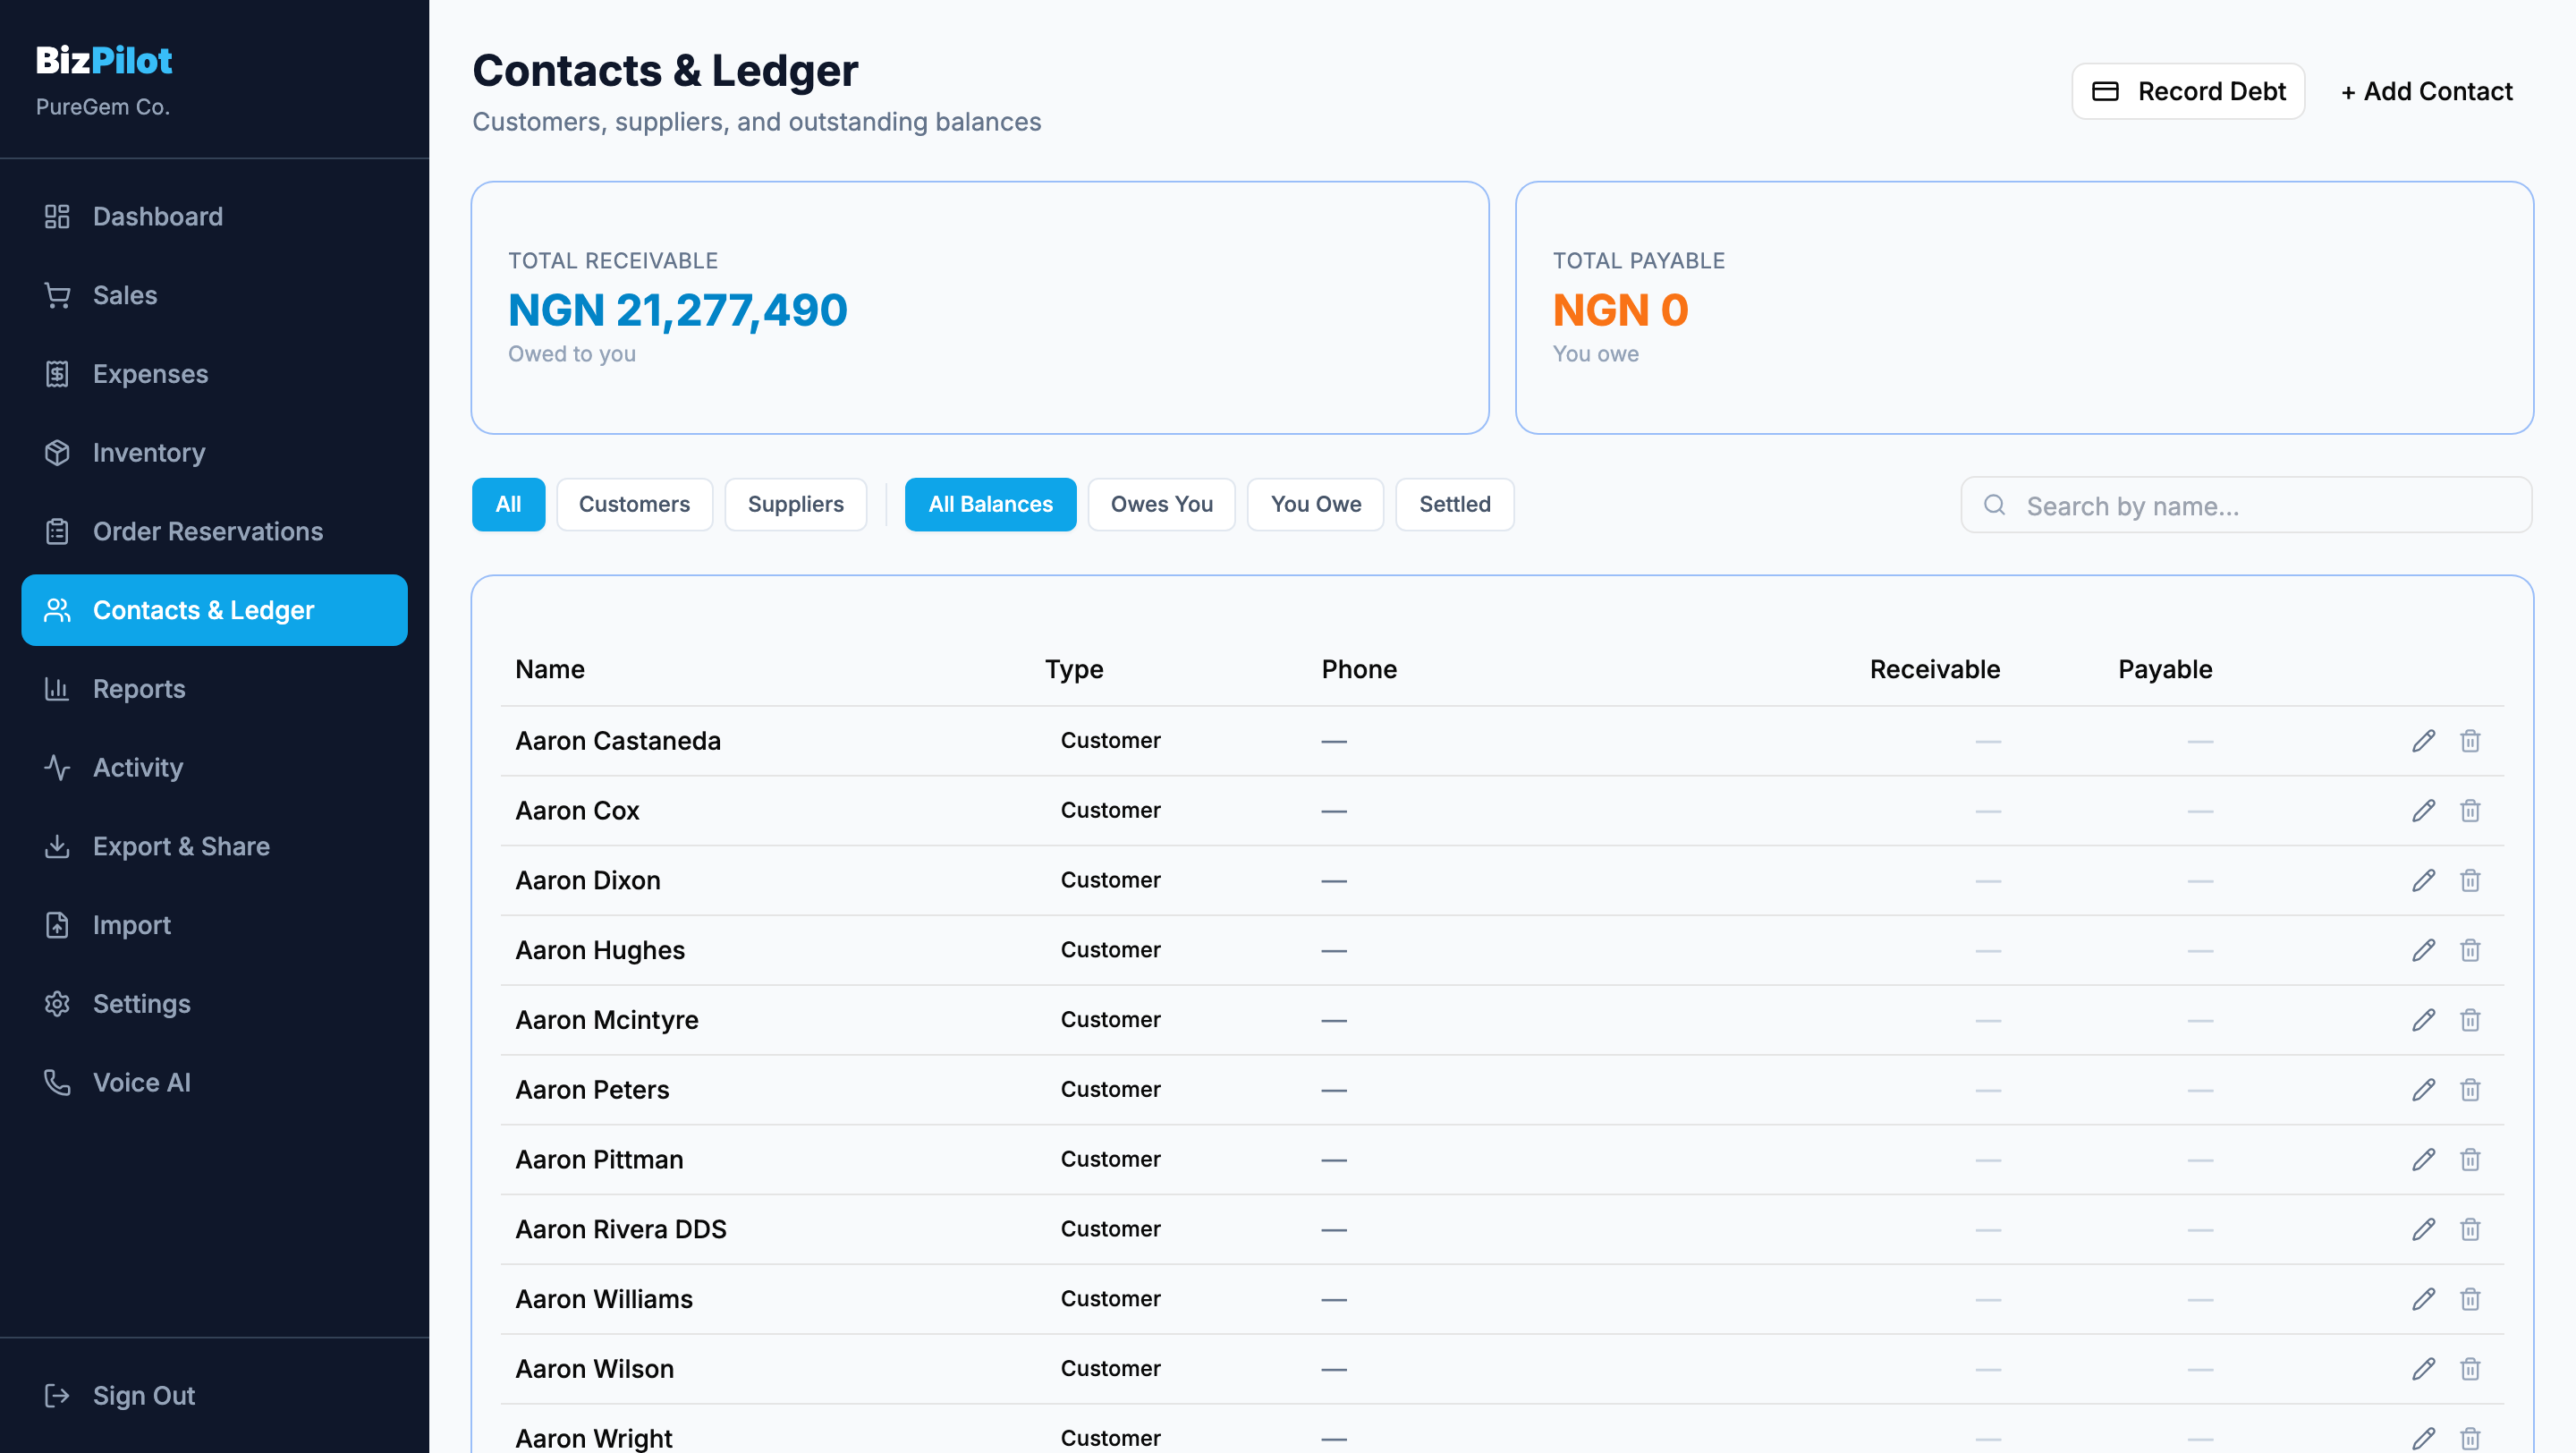Edit Aaron Mcintyre contact

2423,1020
